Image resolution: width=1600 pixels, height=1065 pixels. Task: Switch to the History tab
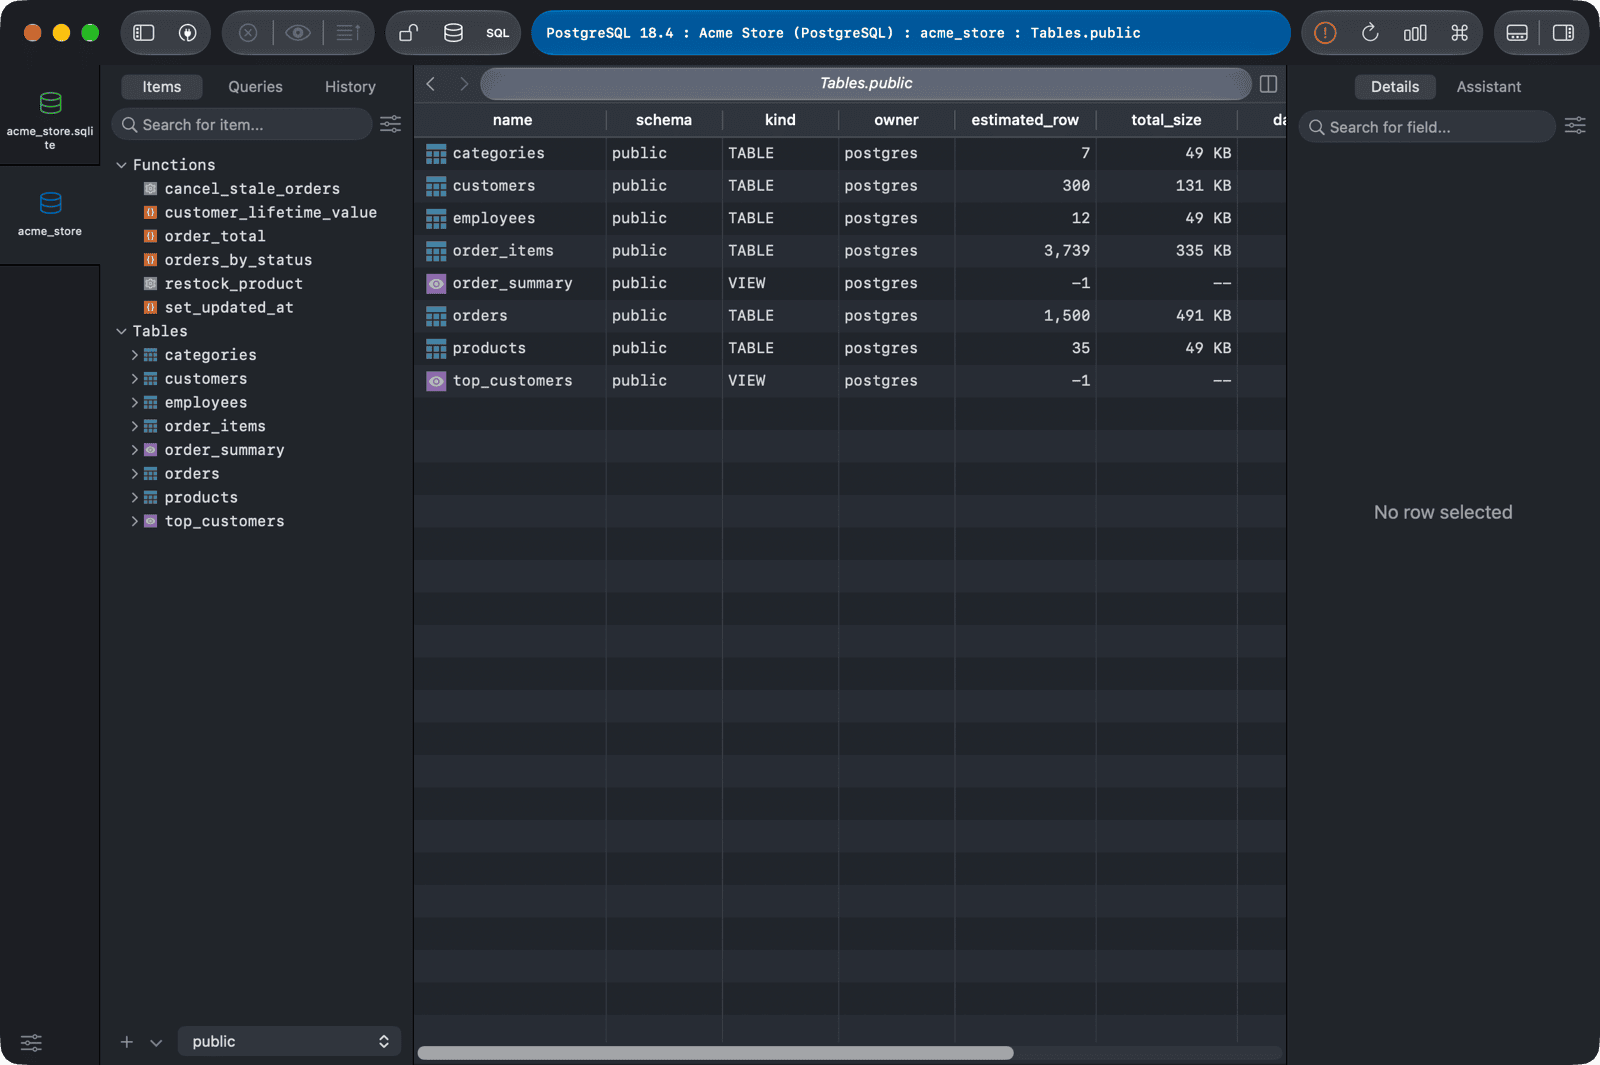[350, 87]
